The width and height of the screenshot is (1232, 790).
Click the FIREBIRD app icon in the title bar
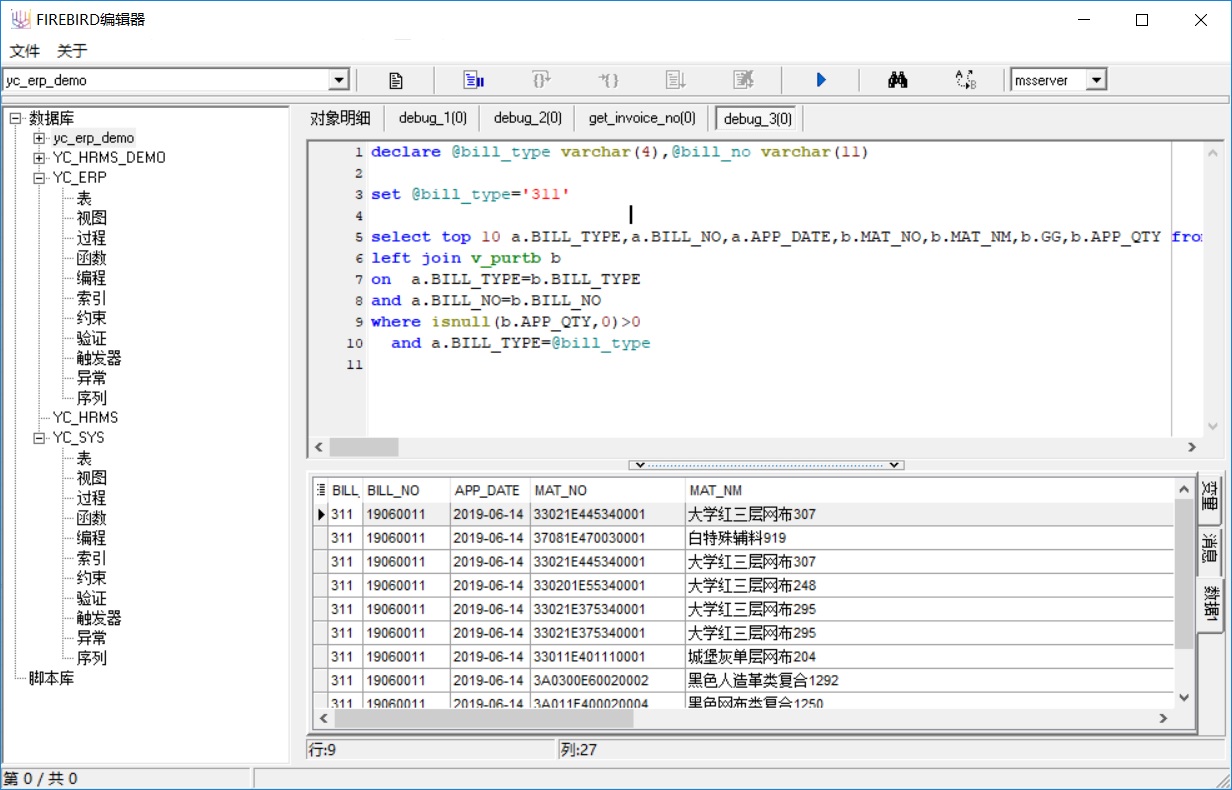click(x=21, y=20)
